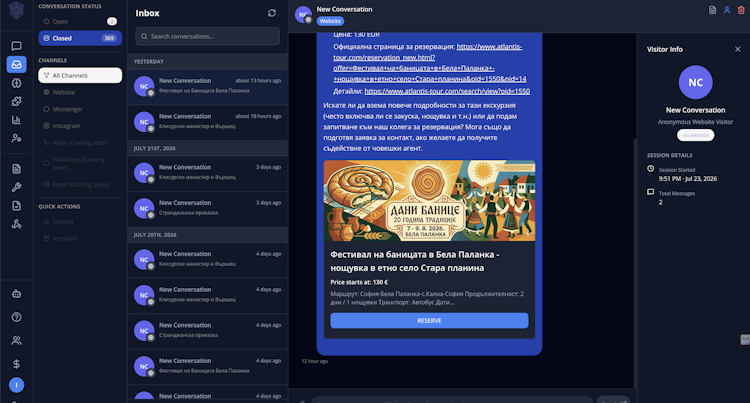Open the team members icon in sidebar
The width and height of the screenshot is (750, 403).
16,340
